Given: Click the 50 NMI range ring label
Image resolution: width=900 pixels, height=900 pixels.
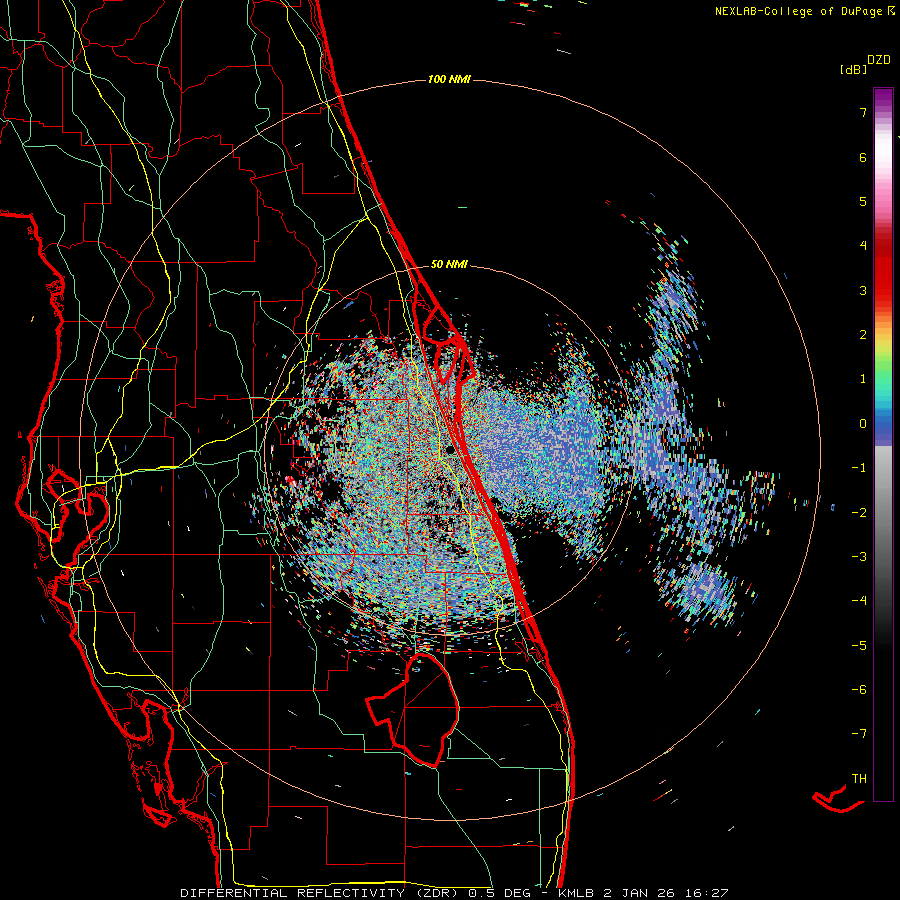Looking at the screenshot, I should [x=449, y=264].
